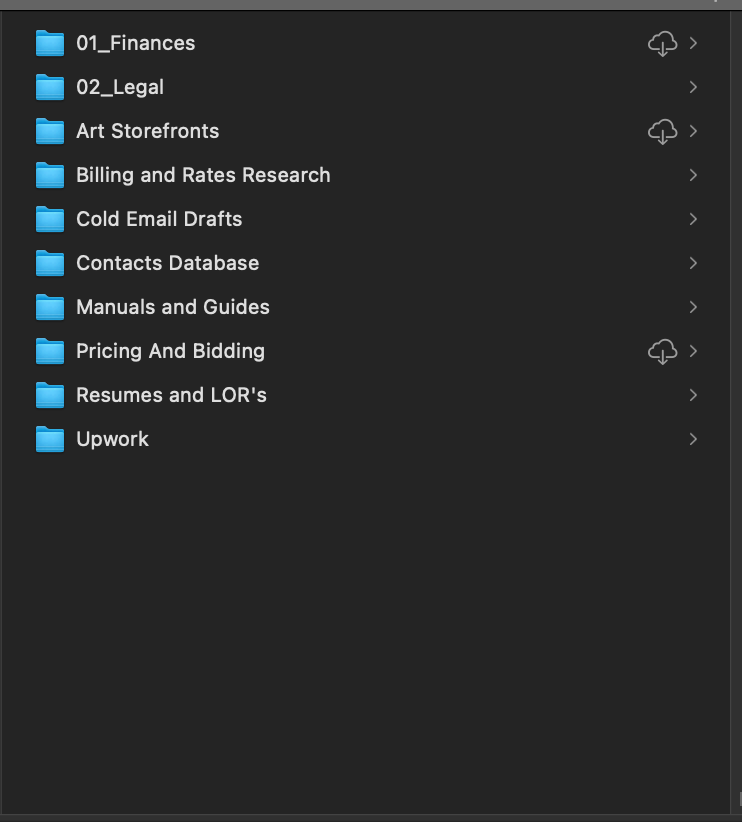Expand the Billing and Rates Research chevron
The image size is (742, 822).
coord(693,175)
